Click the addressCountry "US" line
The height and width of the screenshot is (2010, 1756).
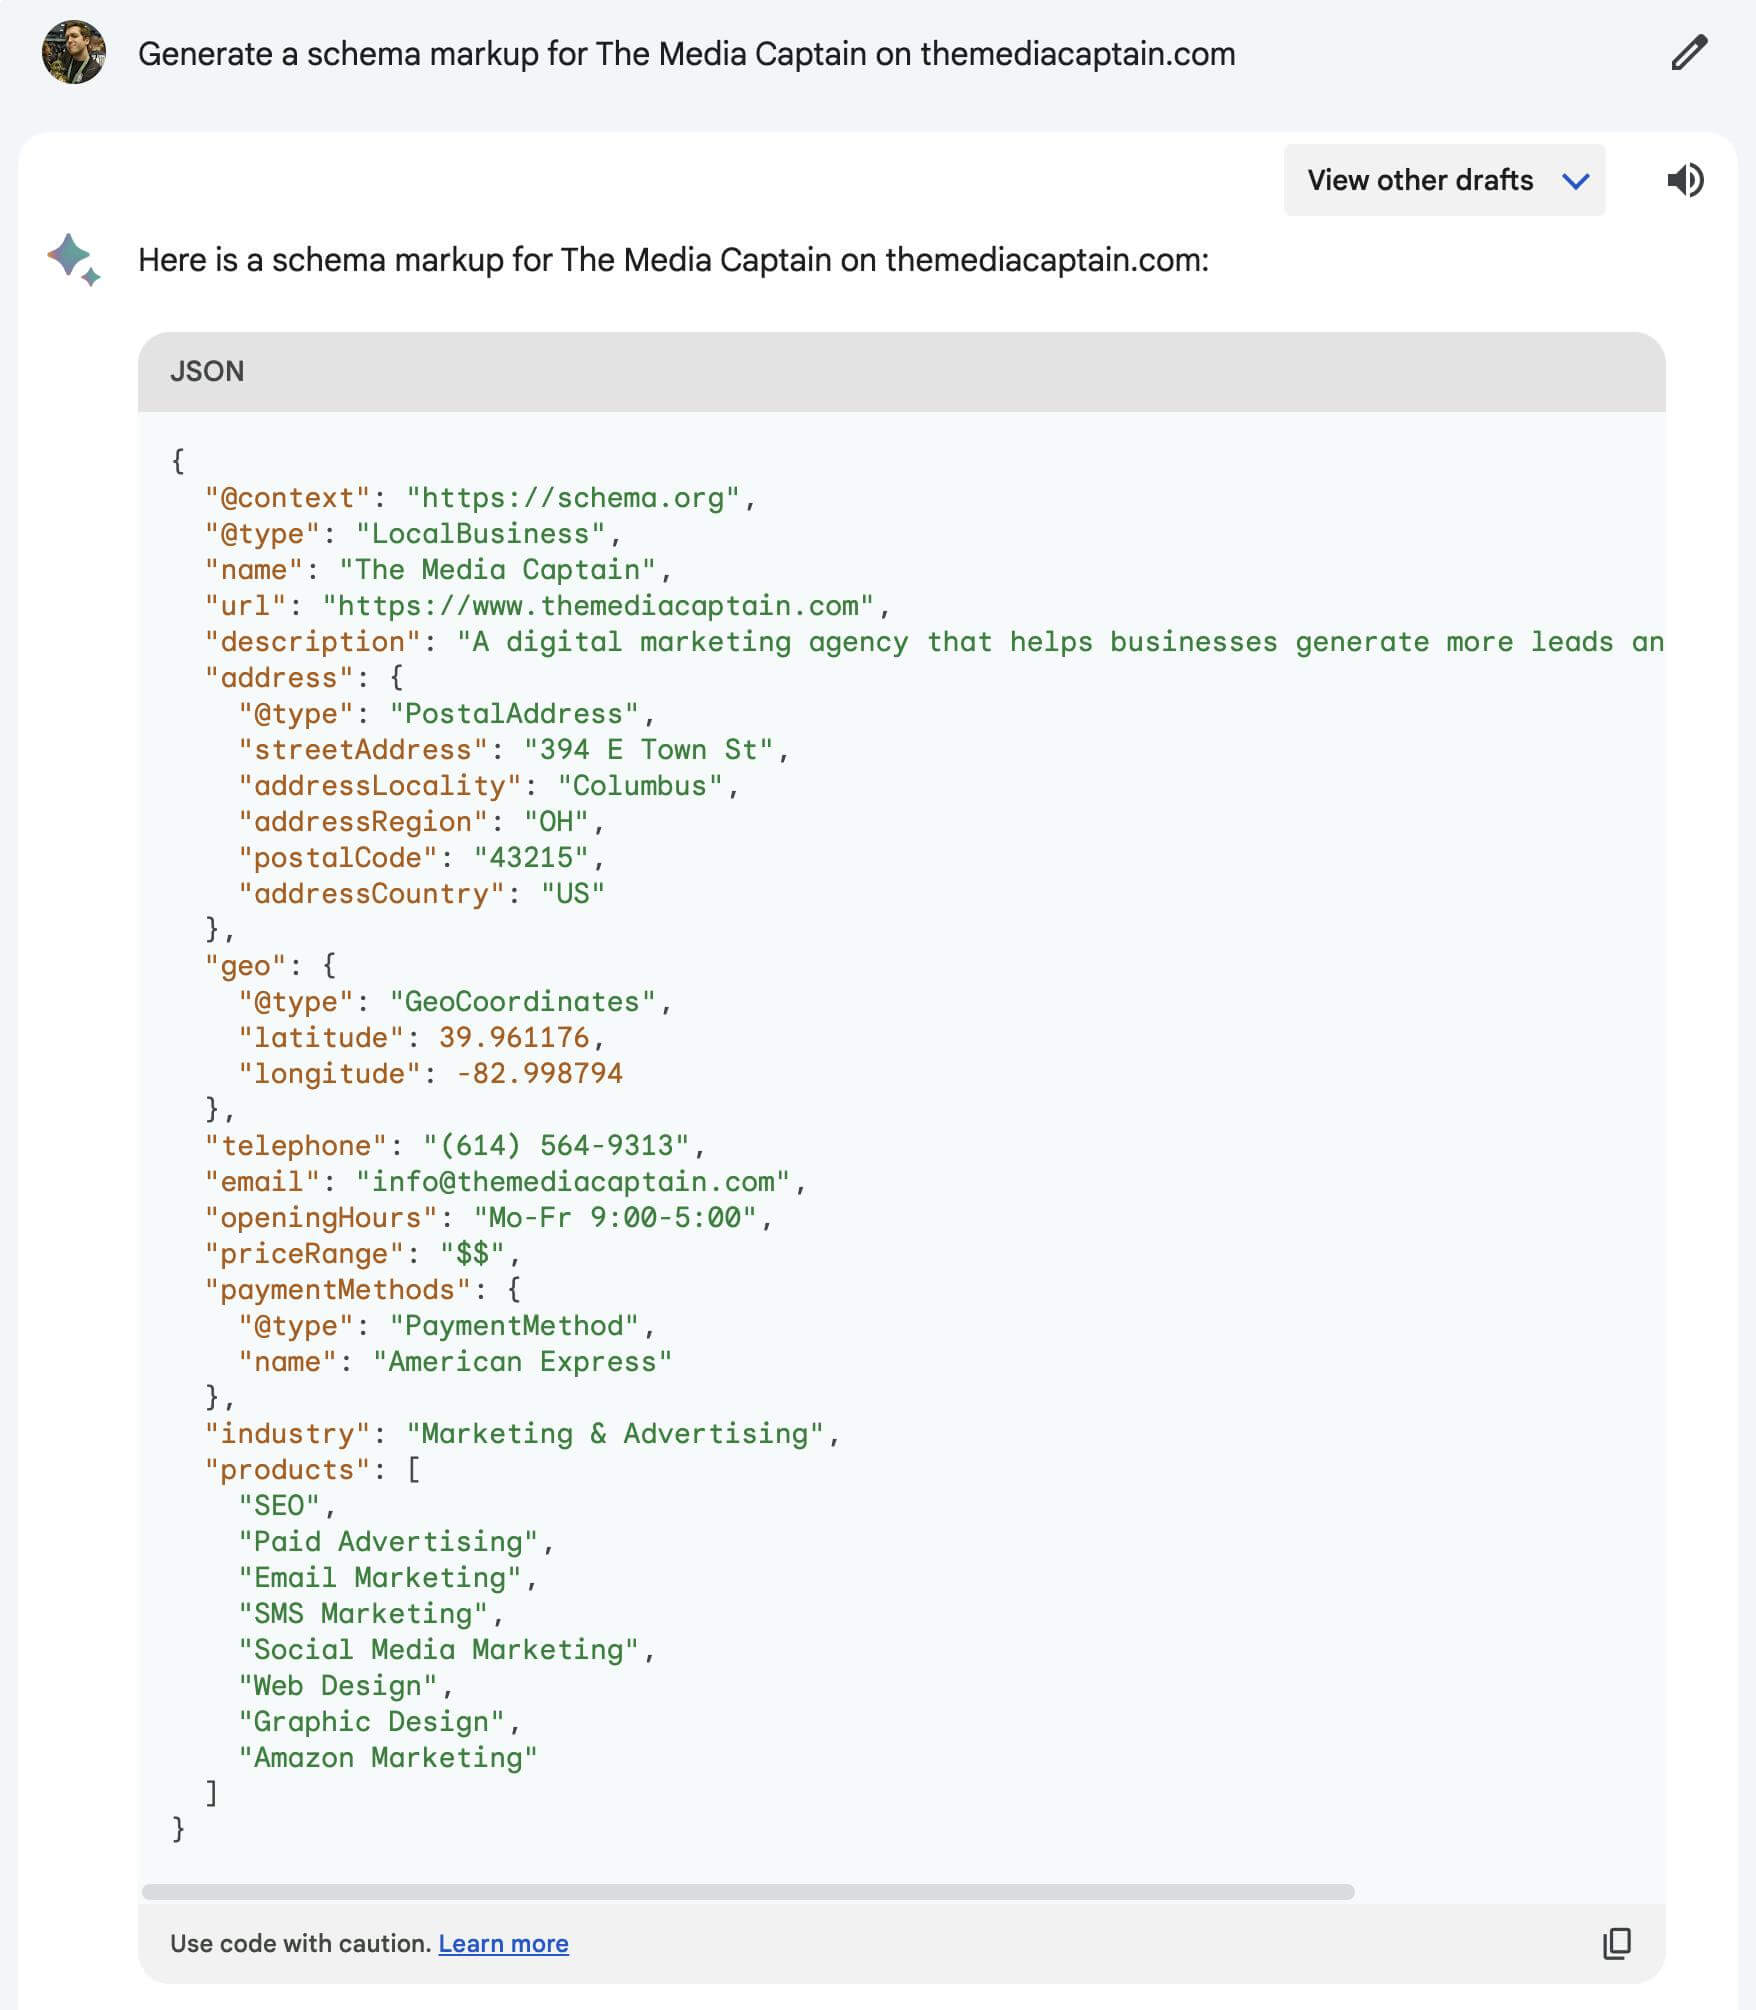pos(421,894)
